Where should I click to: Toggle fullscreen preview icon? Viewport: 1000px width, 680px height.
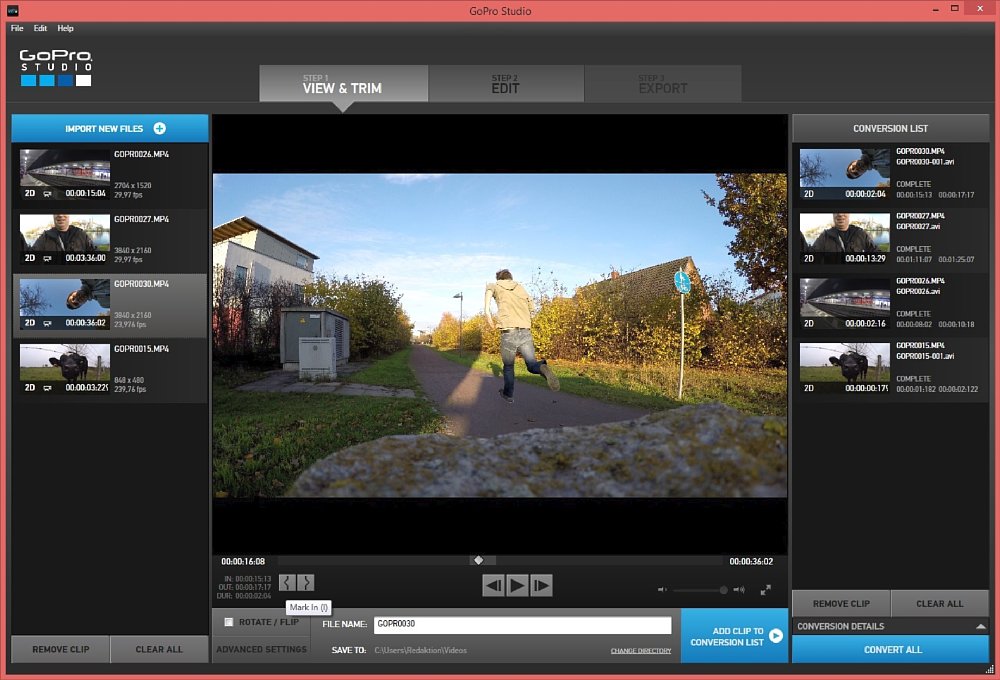click(765, 590)
